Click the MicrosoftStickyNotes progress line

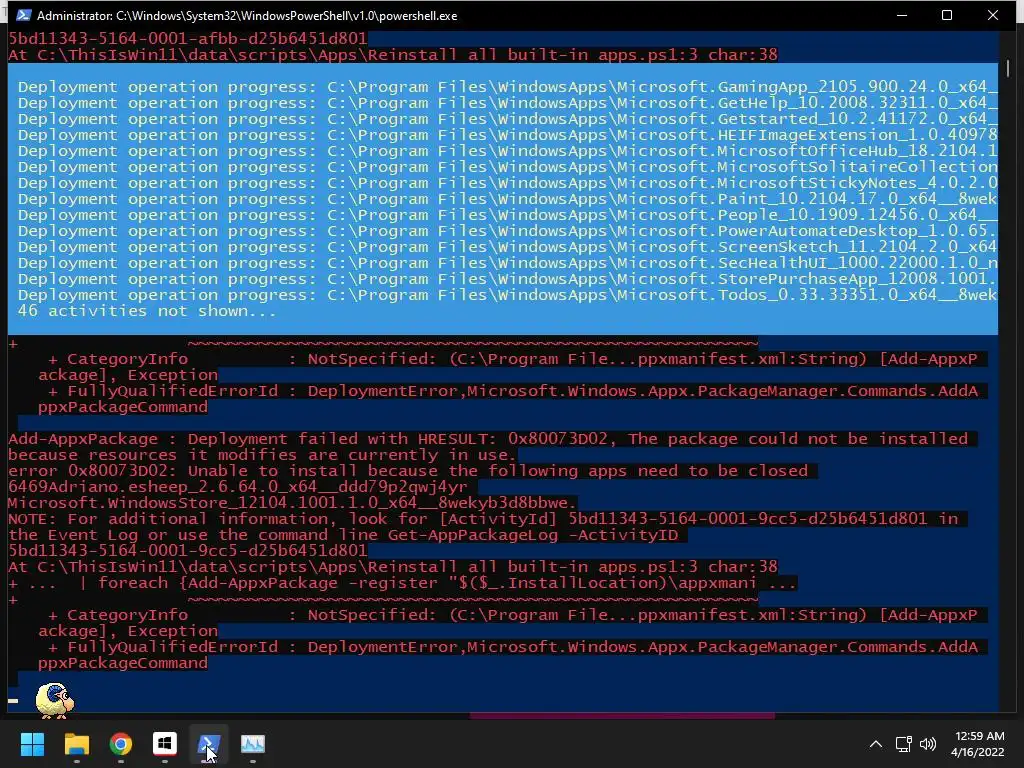507,183
